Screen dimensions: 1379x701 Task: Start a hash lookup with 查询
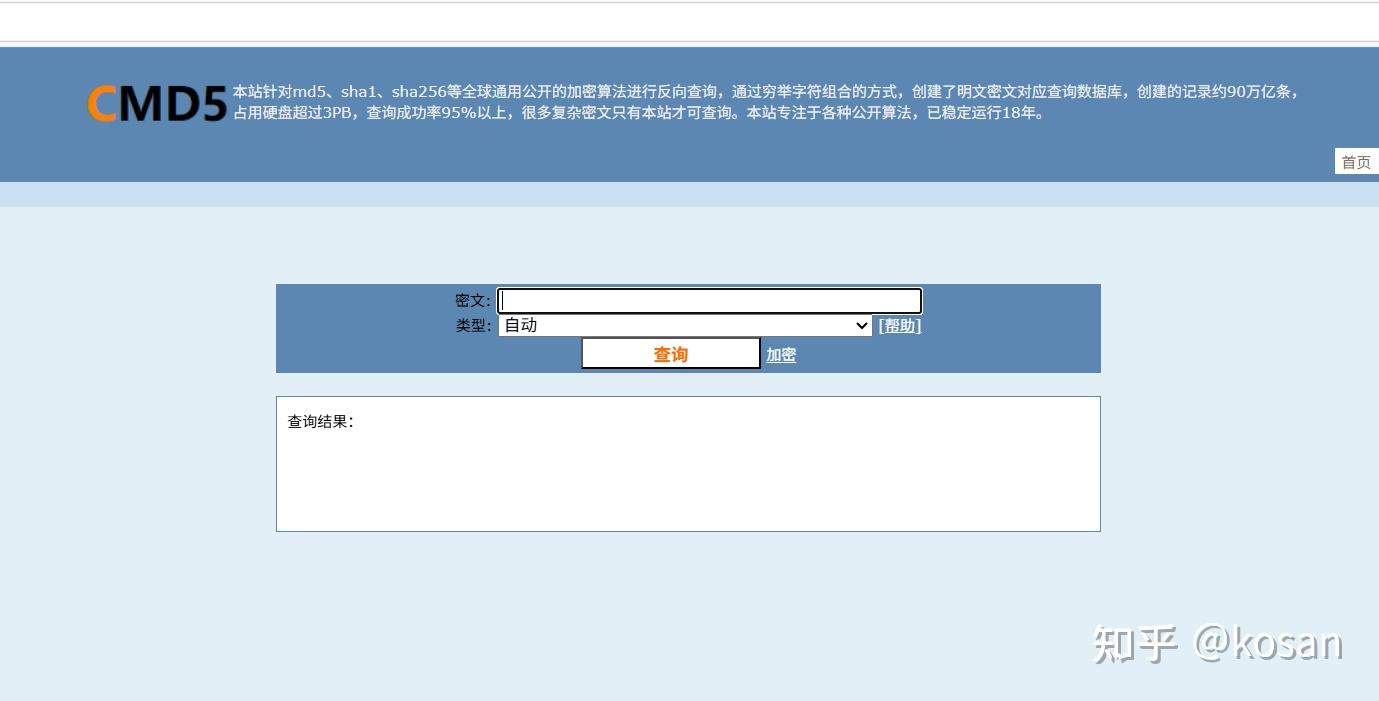[x=670, y=353]
